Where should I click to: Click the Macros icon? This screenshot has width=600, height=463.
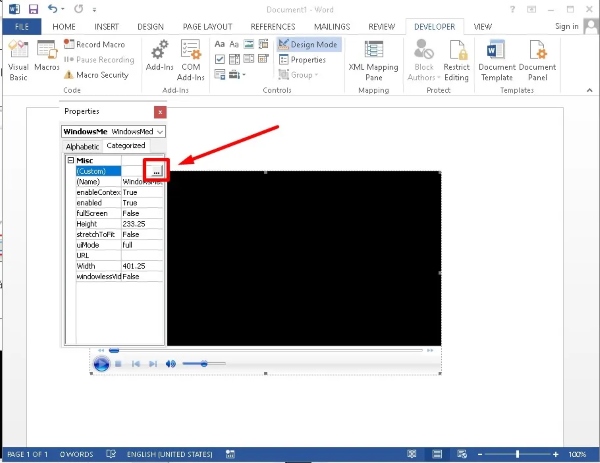pyautogui.click(x=47, y=58)
